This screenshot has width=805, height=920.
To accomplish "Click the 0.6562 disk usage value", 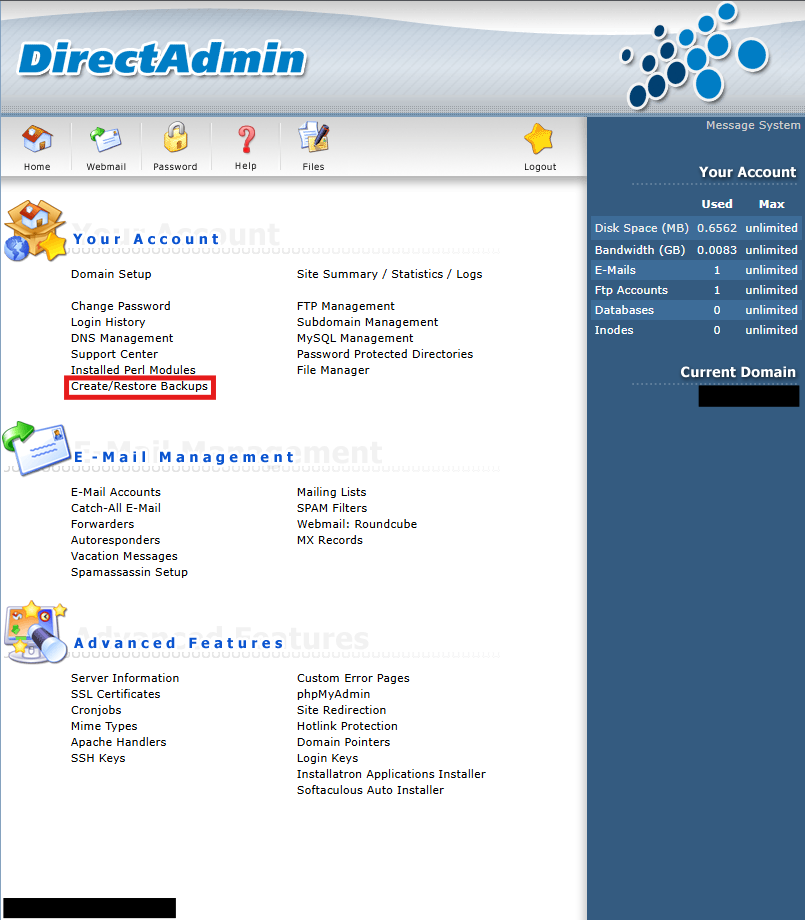I will click(716, 228).
